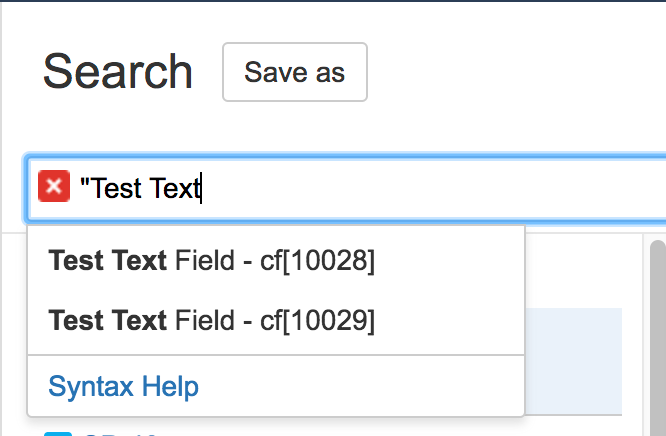Click the vertical scrollbar on the right
This screenshot has width=666, height=436.
658,330
